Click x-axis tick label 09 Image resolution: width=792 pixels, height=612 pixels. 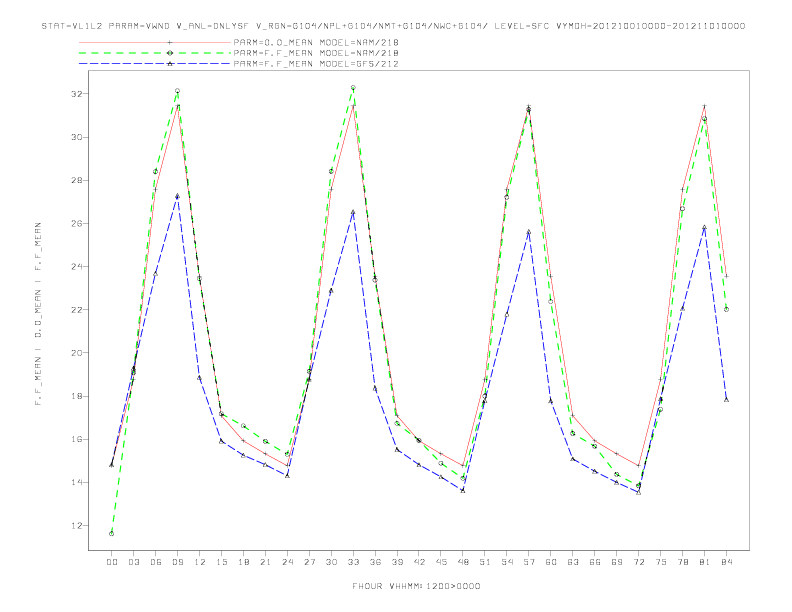tap(177, 562)
